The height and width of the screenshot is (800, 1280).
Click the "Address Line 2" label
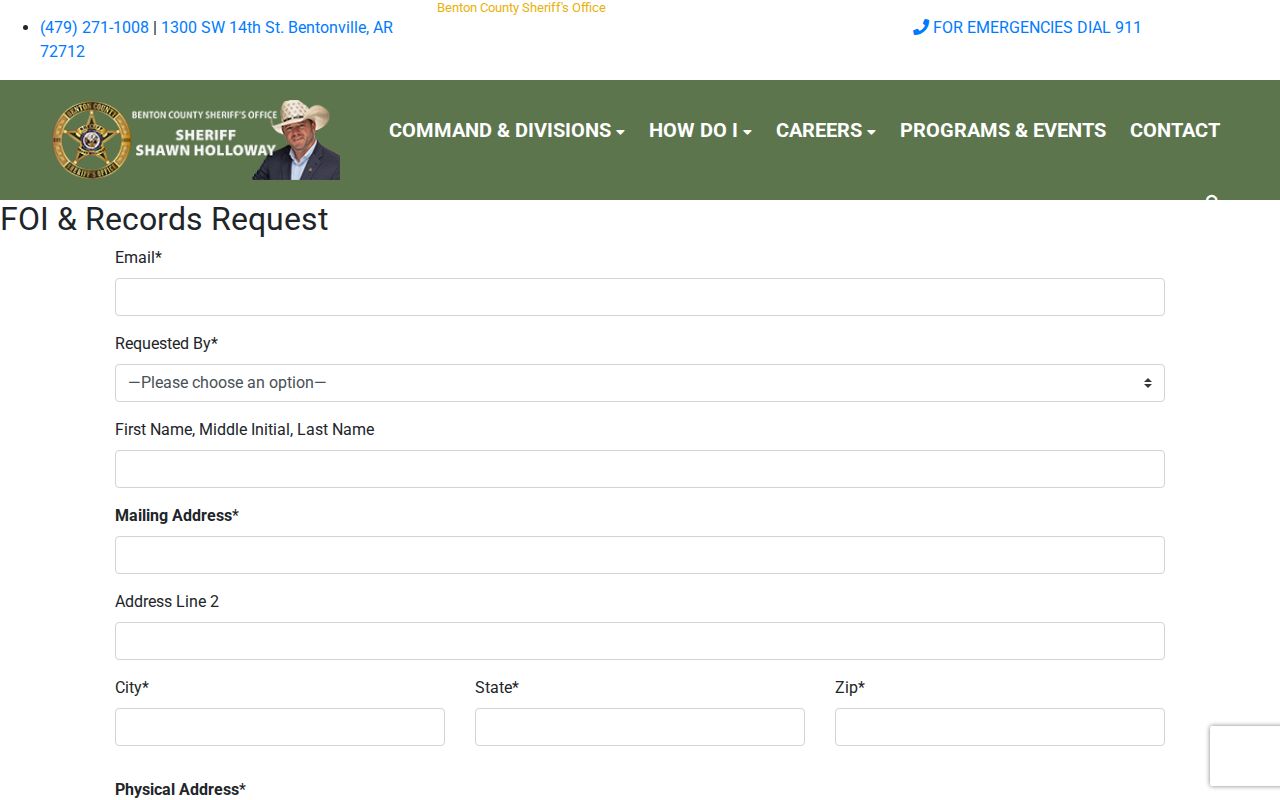click(167, 601)
